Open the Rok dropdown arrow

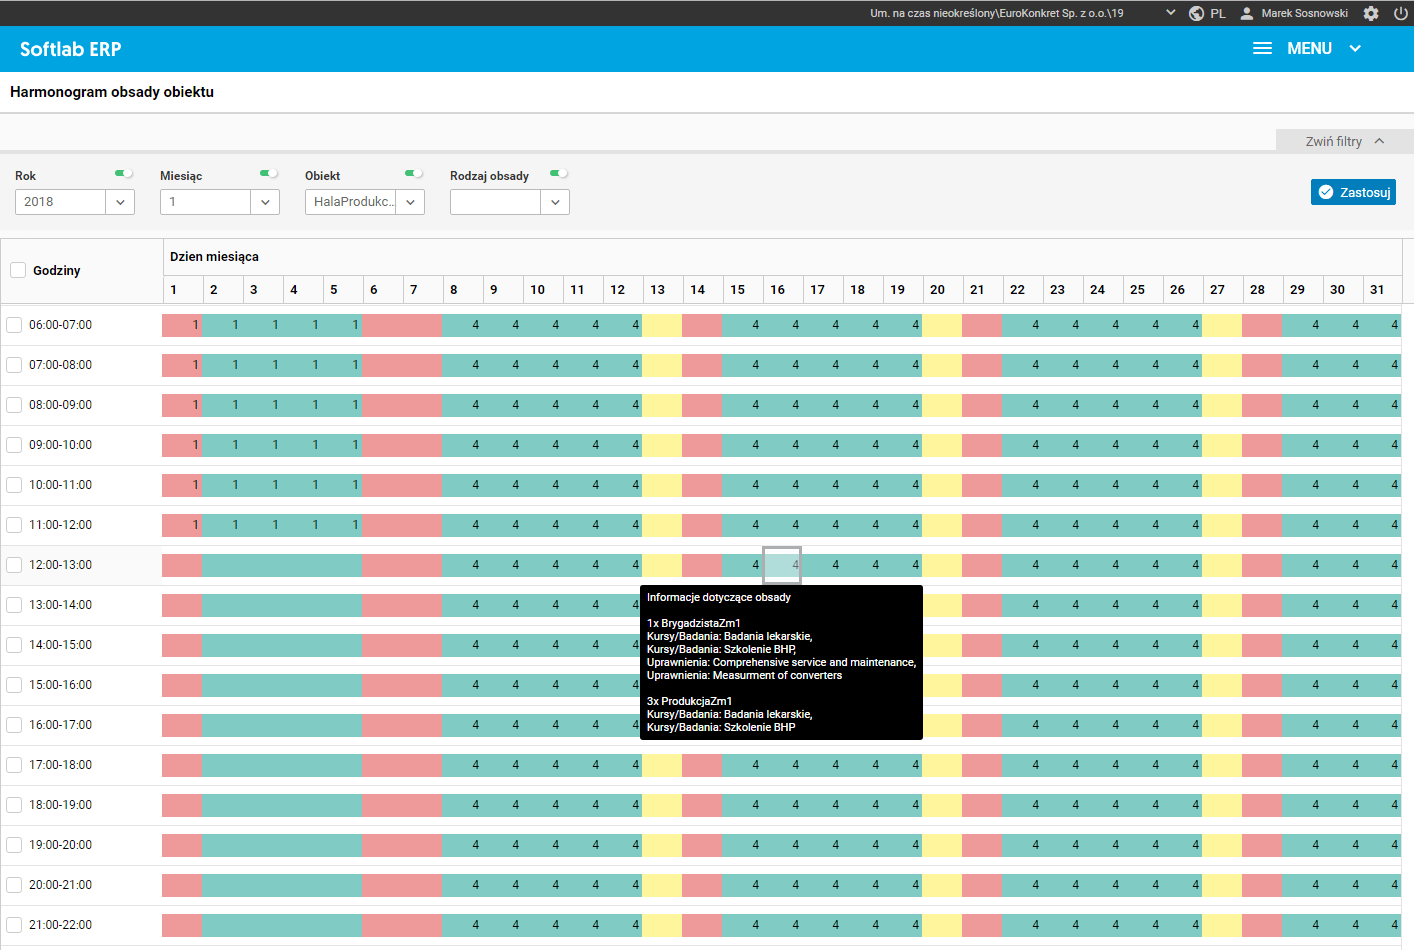120,202
